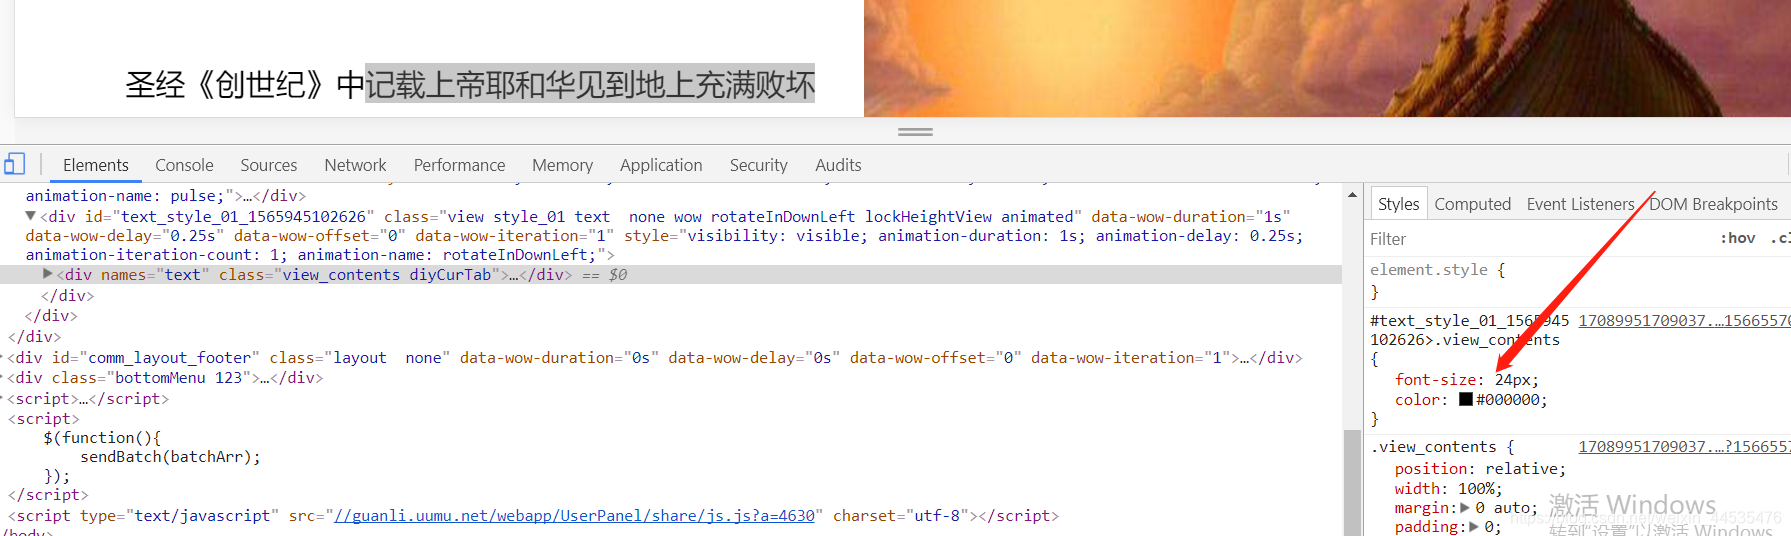Select the Memory tab
Screen dimensions: 1791x536
pos(562,165)
